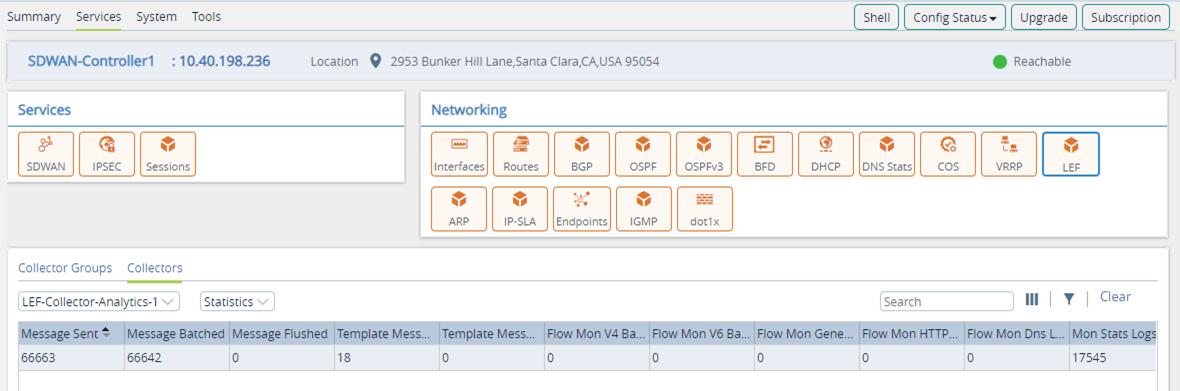Select the dot1x networking icon
Viewport: 1180px width, 391px height.
704,209
